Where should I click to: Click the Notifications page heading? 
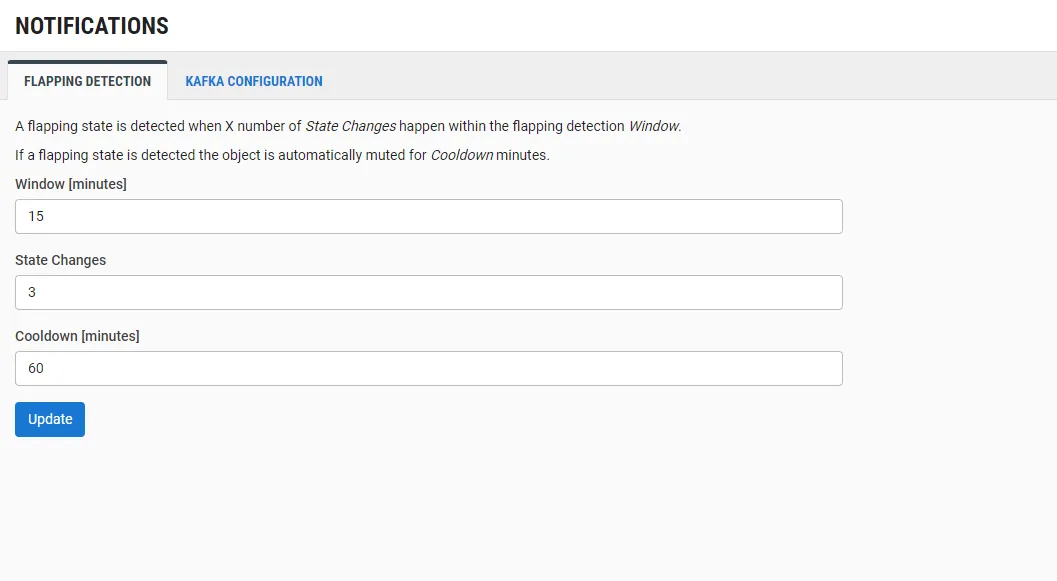click(x=92, y=26)
